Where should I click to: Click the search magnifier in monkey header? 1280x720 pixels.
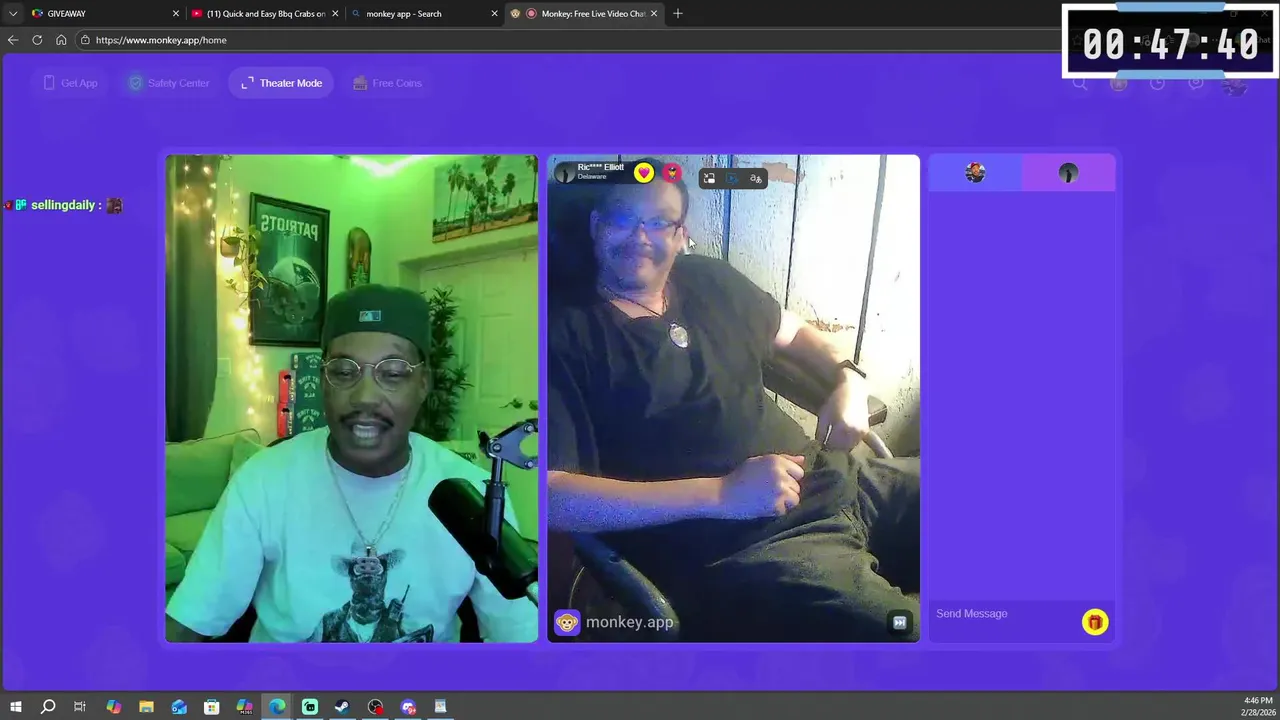coord(1080,83)
